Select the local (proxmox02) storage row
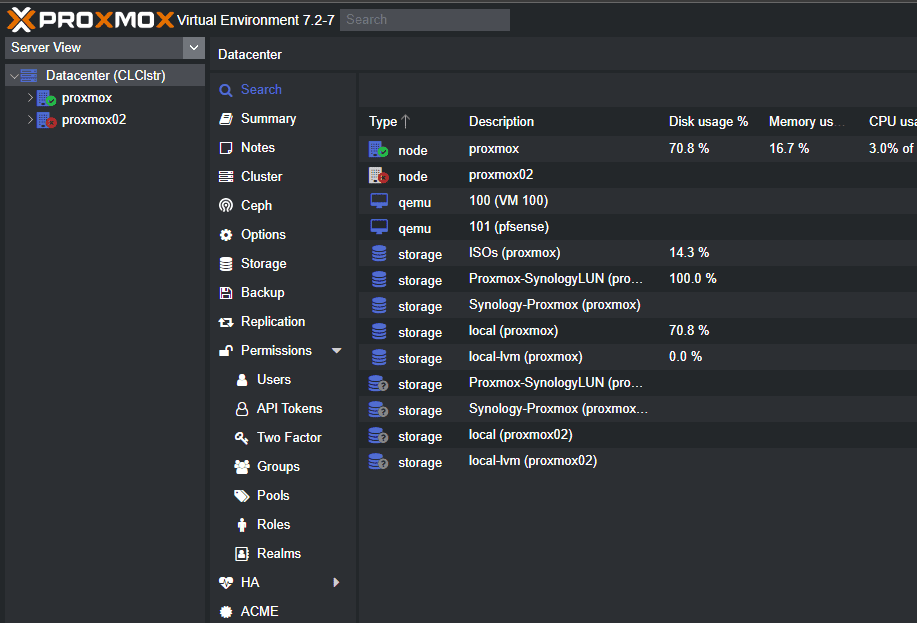The image size is (917, 623). [638, 435]
